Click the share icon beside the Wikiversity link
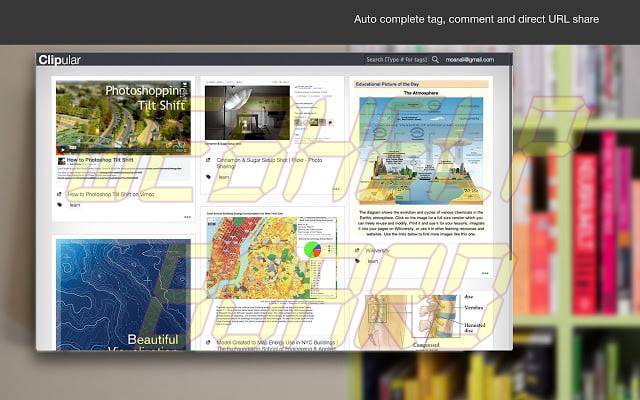 [x=357, y=250]
